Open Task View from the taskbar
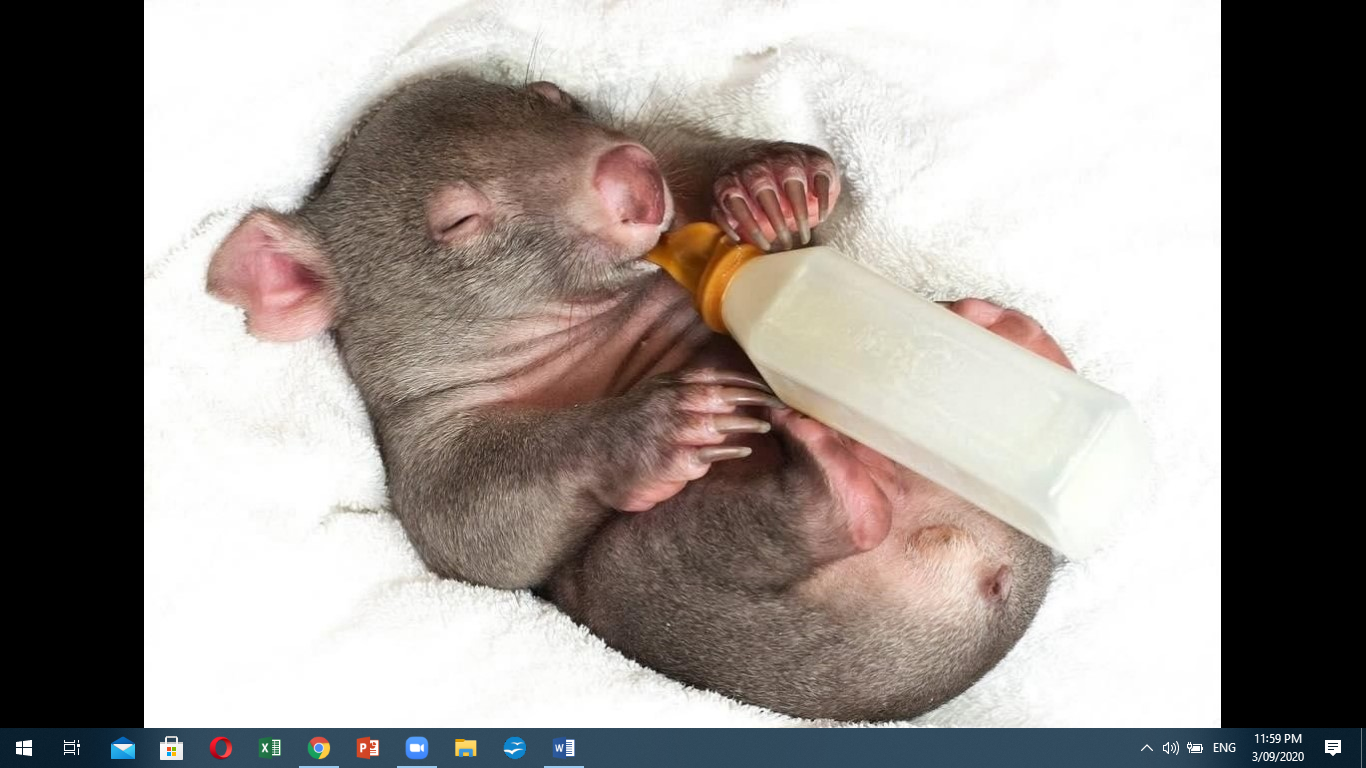 coord(72,748)
